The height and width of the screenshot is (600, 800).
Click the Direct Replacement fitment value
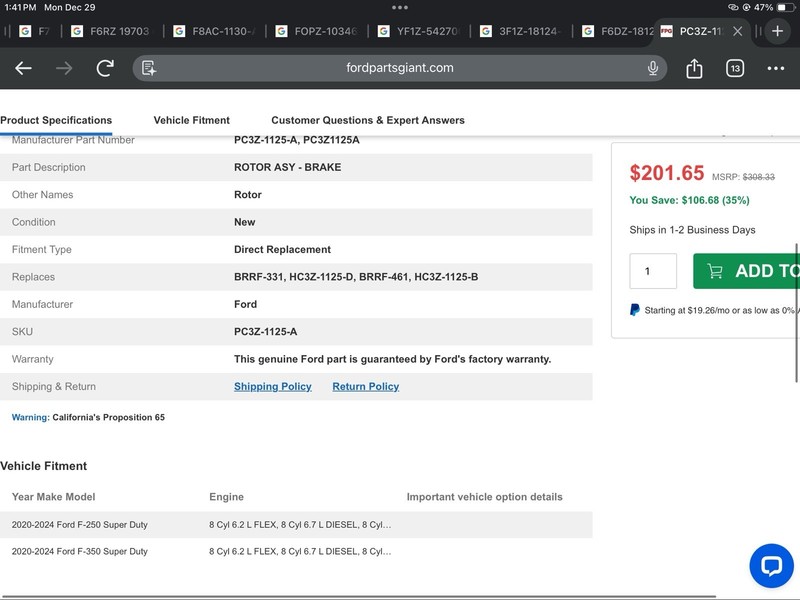[282, 249]
